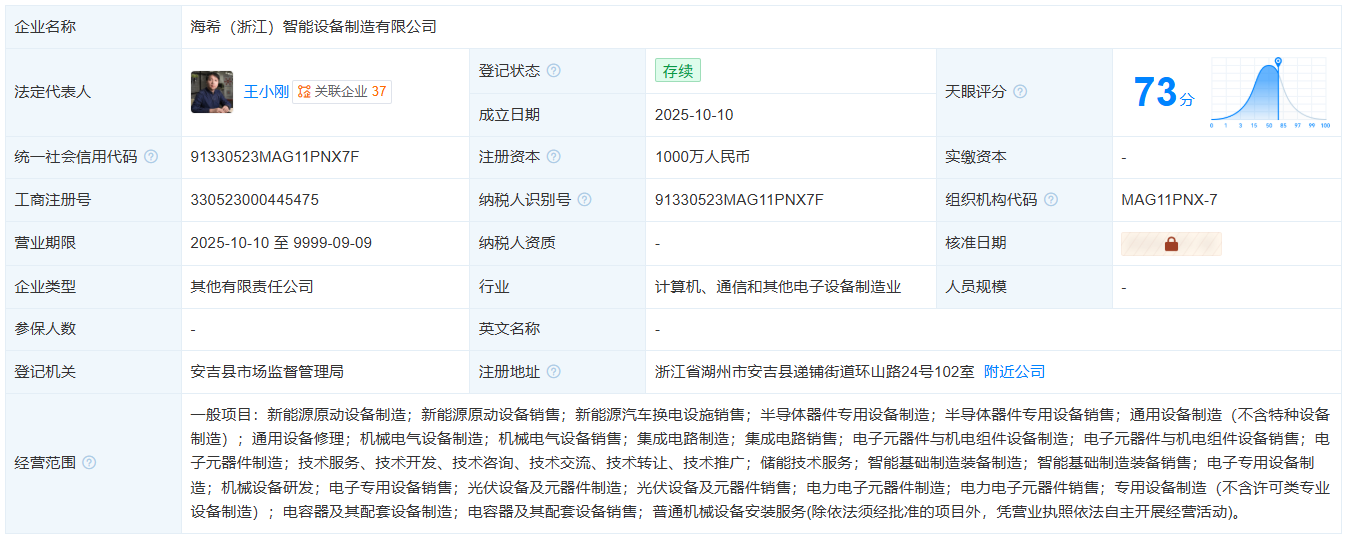Screen dimensions: 1353x539
Task: Click the company name 海希（浙江）智能设备制造有限公司
Action: [314, 27]
